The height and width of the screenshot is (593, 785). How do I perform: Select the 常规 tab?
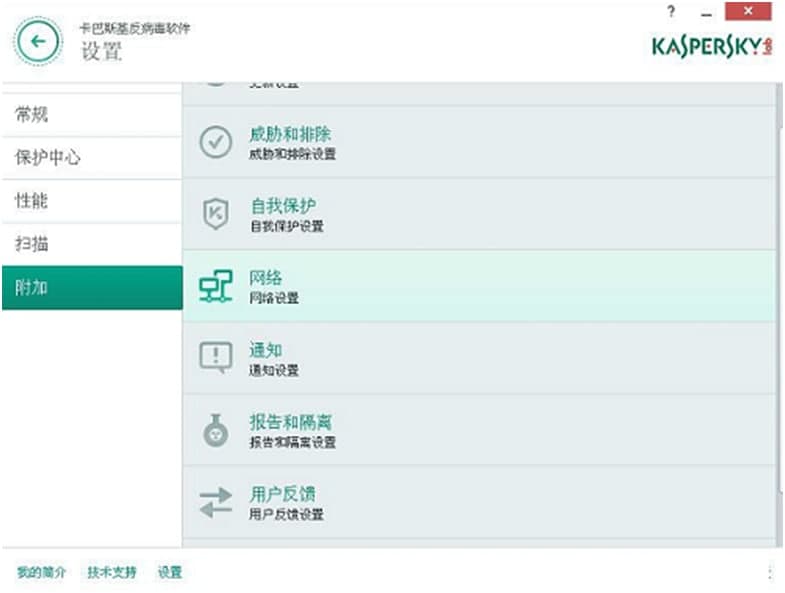tap(92, 115)
